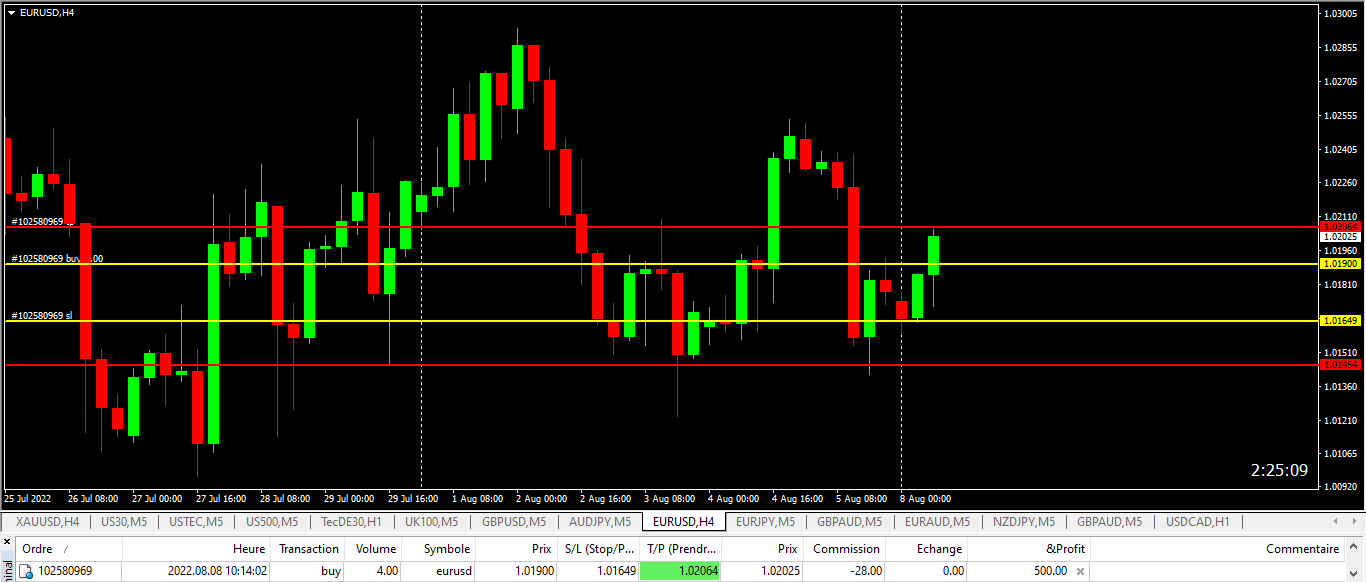Click the S/L column header

pos(598,549)
